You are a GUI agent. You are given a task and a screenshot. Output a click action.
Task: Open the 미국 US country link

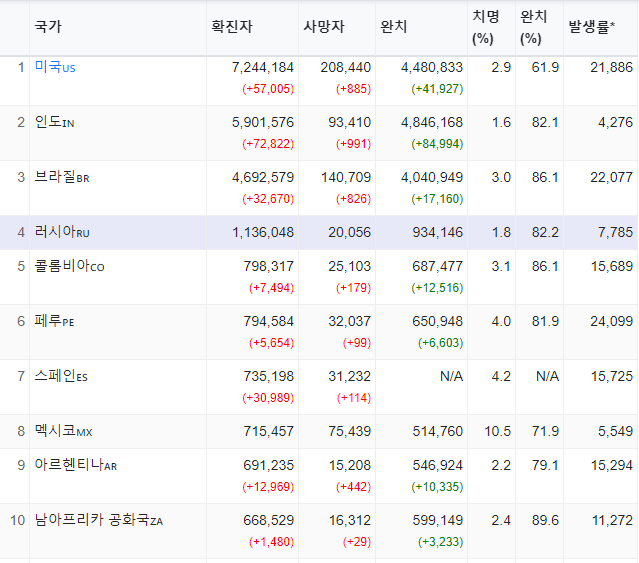tap(55, 67)
